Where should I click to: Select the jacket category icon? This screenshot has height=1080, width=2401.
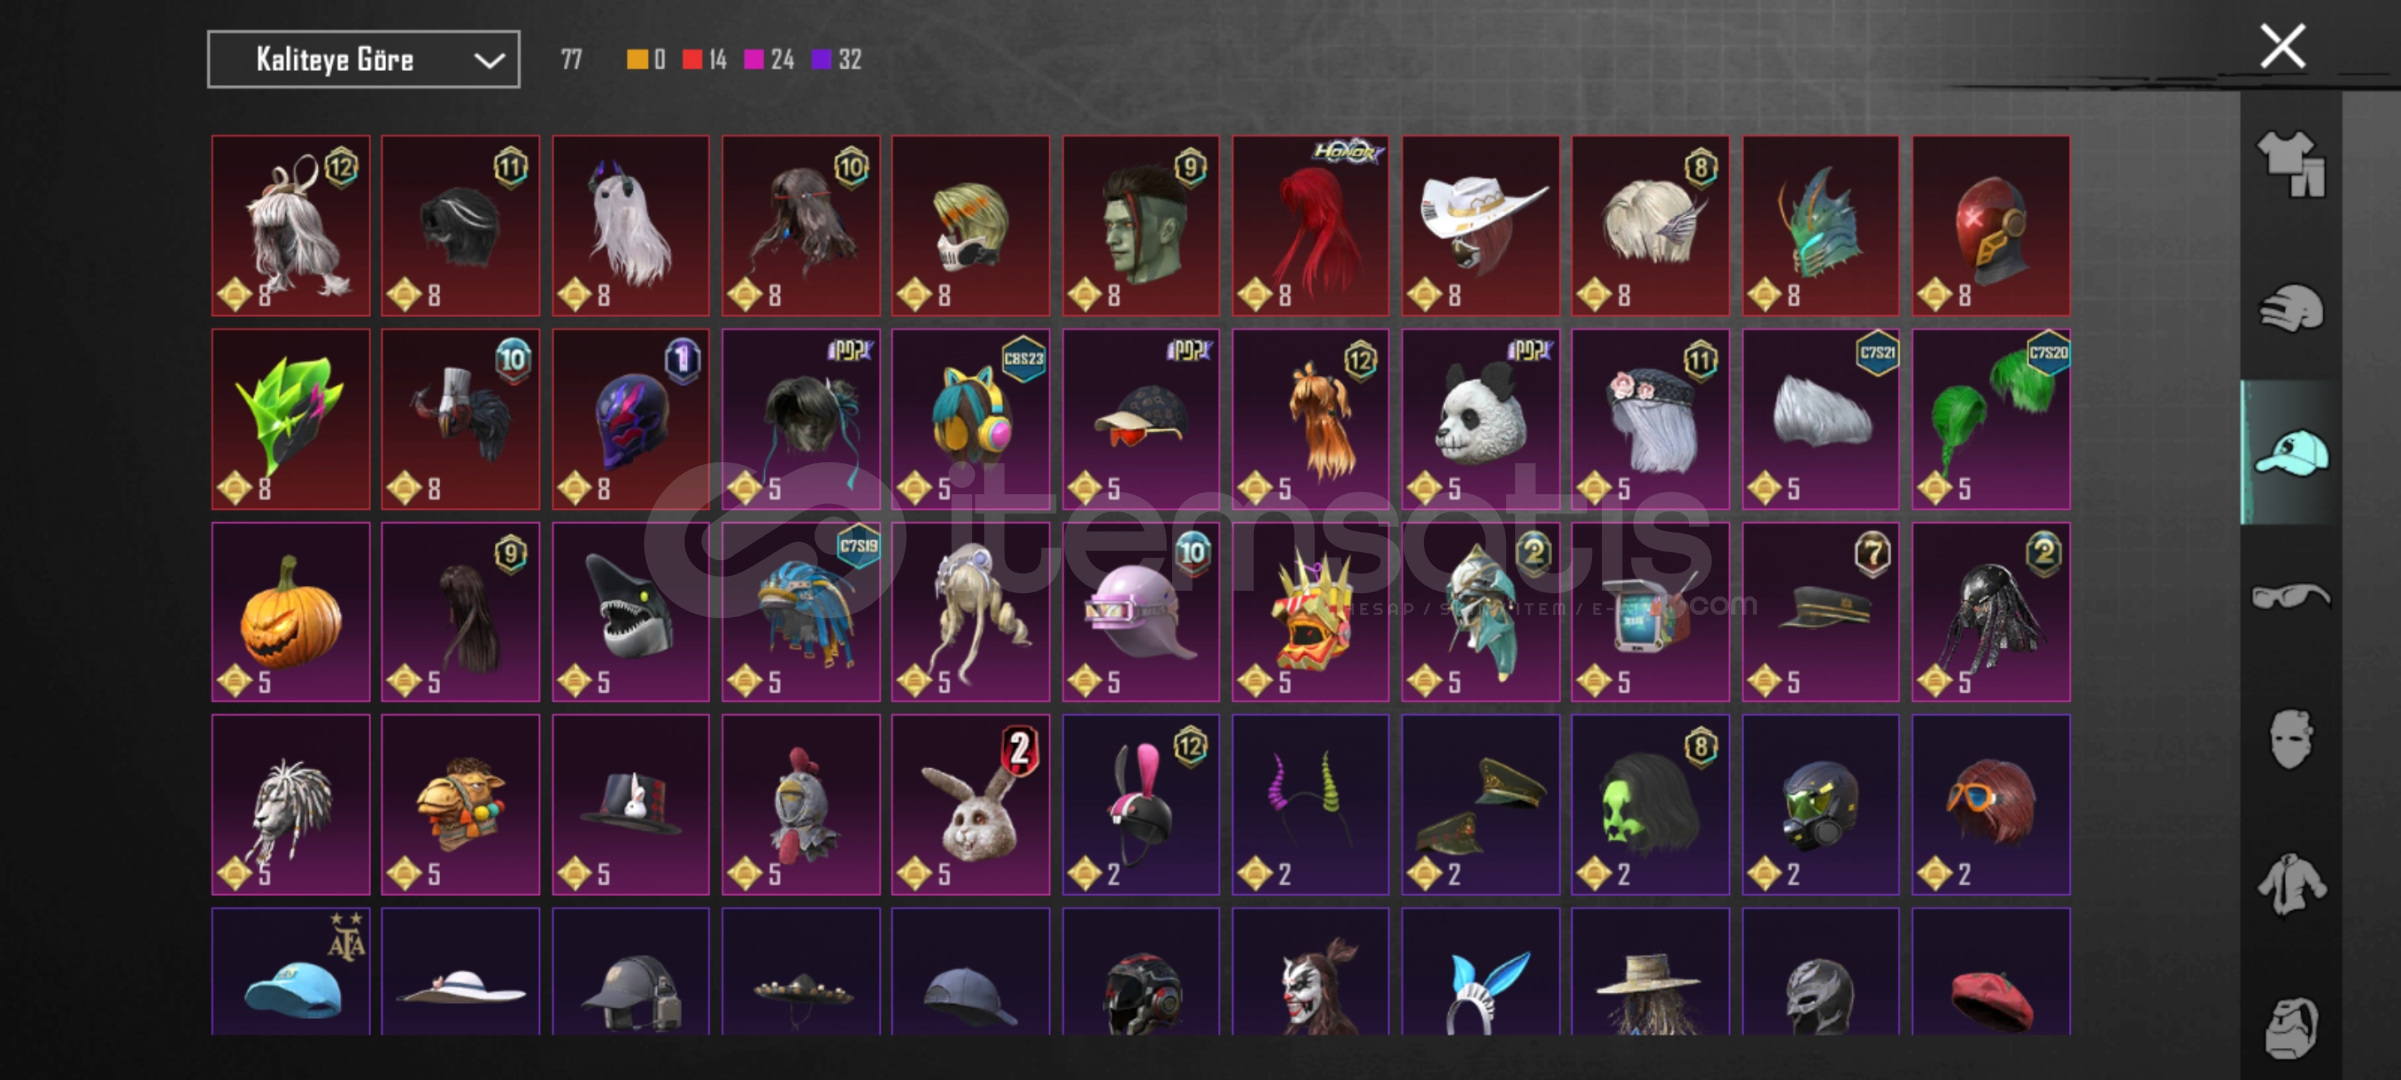coord(2291,884)
